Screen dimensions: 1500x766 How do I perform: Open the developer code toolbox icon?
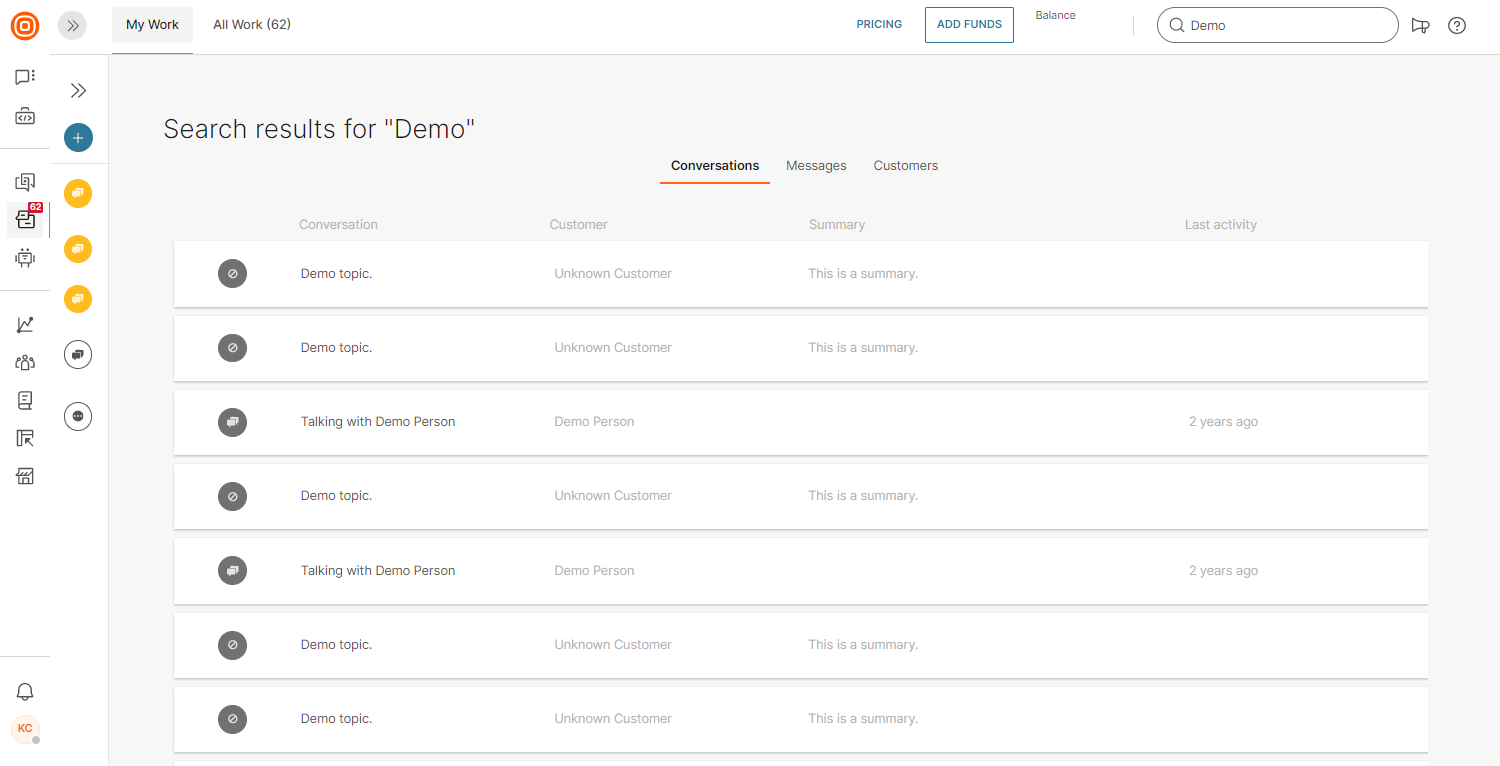(x=25, y=117)
